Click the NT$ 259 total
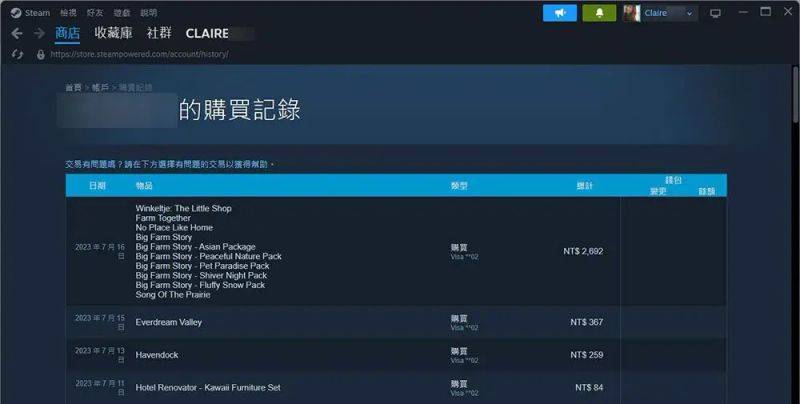The image size is (800, 404). [587, 355]
